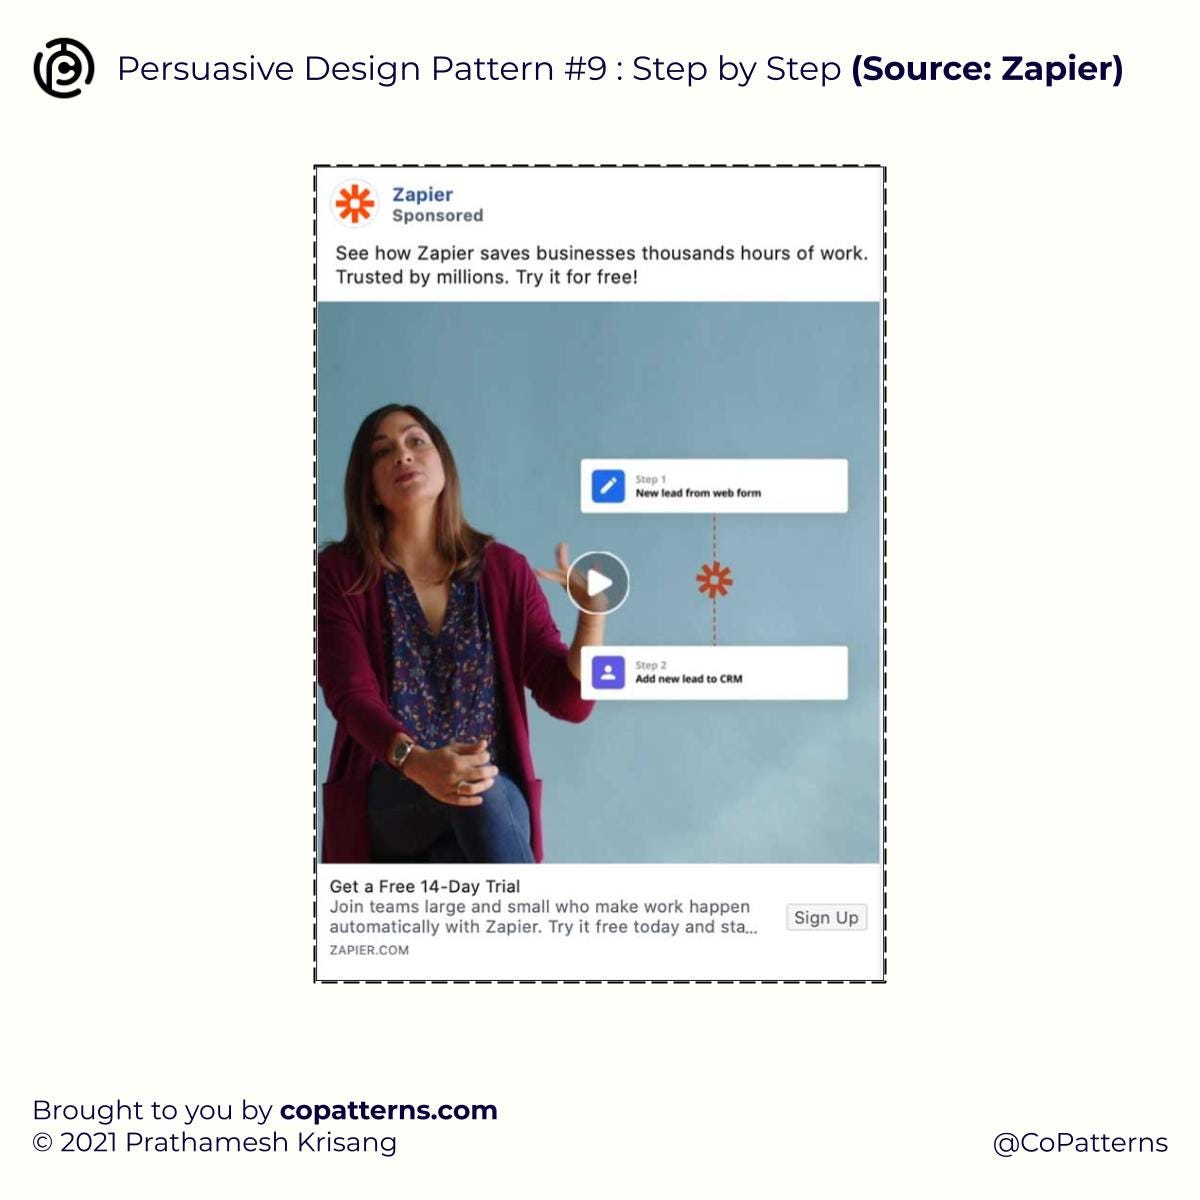Click the blue pencil Step 1 icon
Screen dimensions: 1200x1200
(x=608, y=486)
